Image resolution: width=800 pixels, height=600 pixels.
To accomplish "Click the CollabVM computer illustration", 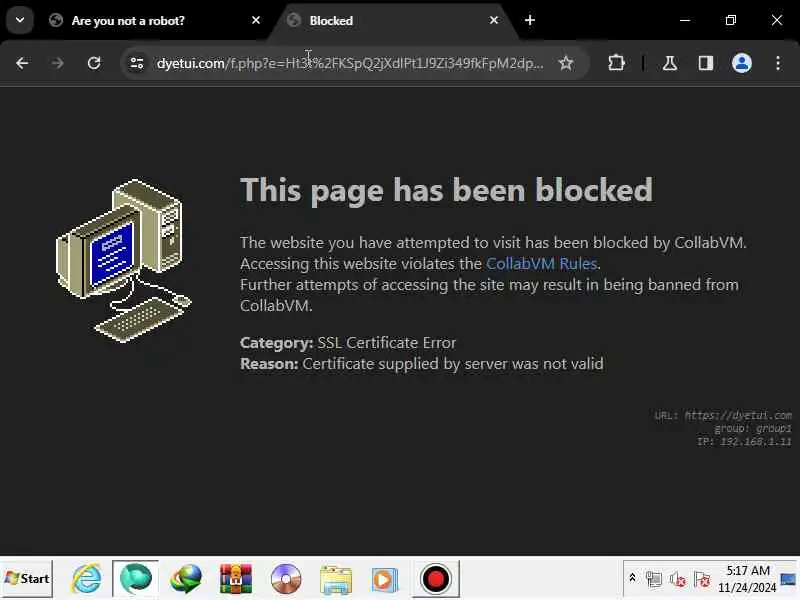I will tap(124, 261).
